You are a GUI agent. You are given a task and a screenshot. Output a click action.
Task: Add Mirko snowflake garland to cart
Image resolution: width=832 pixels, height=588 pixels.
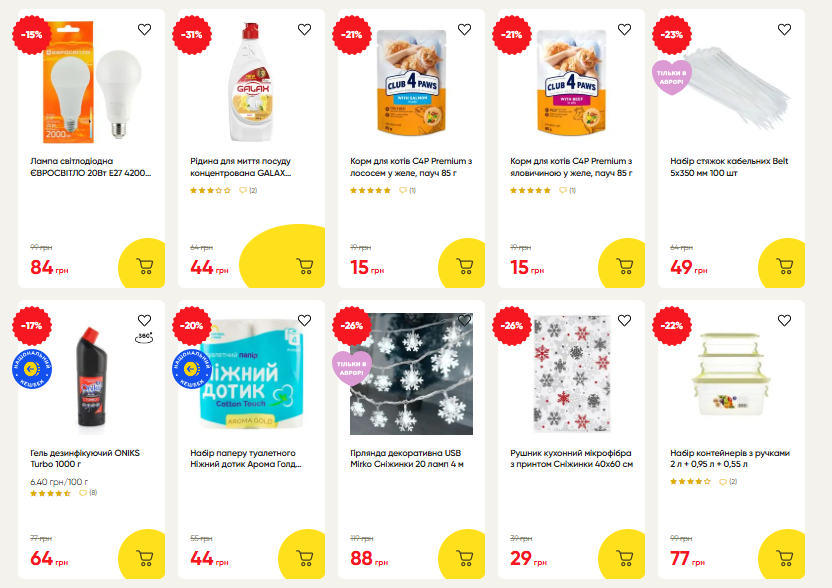click(464, 558)
